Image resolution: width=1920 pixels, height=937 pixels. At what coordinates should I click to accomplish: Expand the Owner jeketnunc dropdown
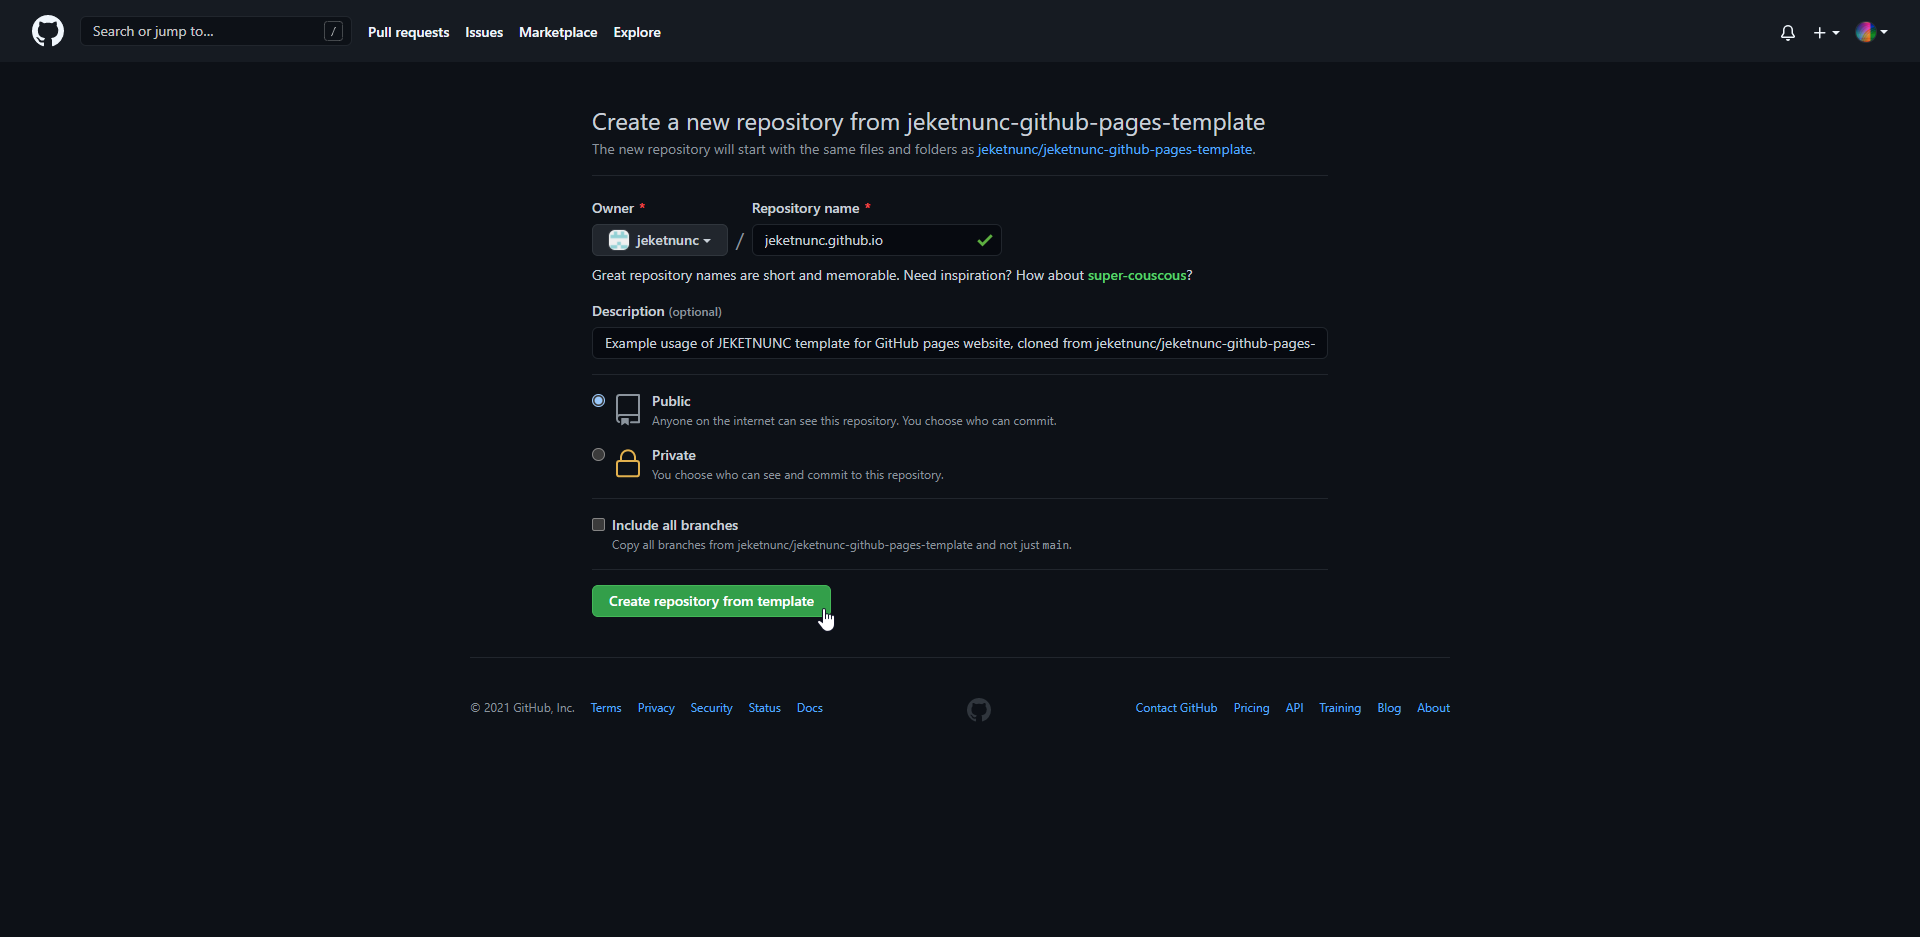point(660,240)
